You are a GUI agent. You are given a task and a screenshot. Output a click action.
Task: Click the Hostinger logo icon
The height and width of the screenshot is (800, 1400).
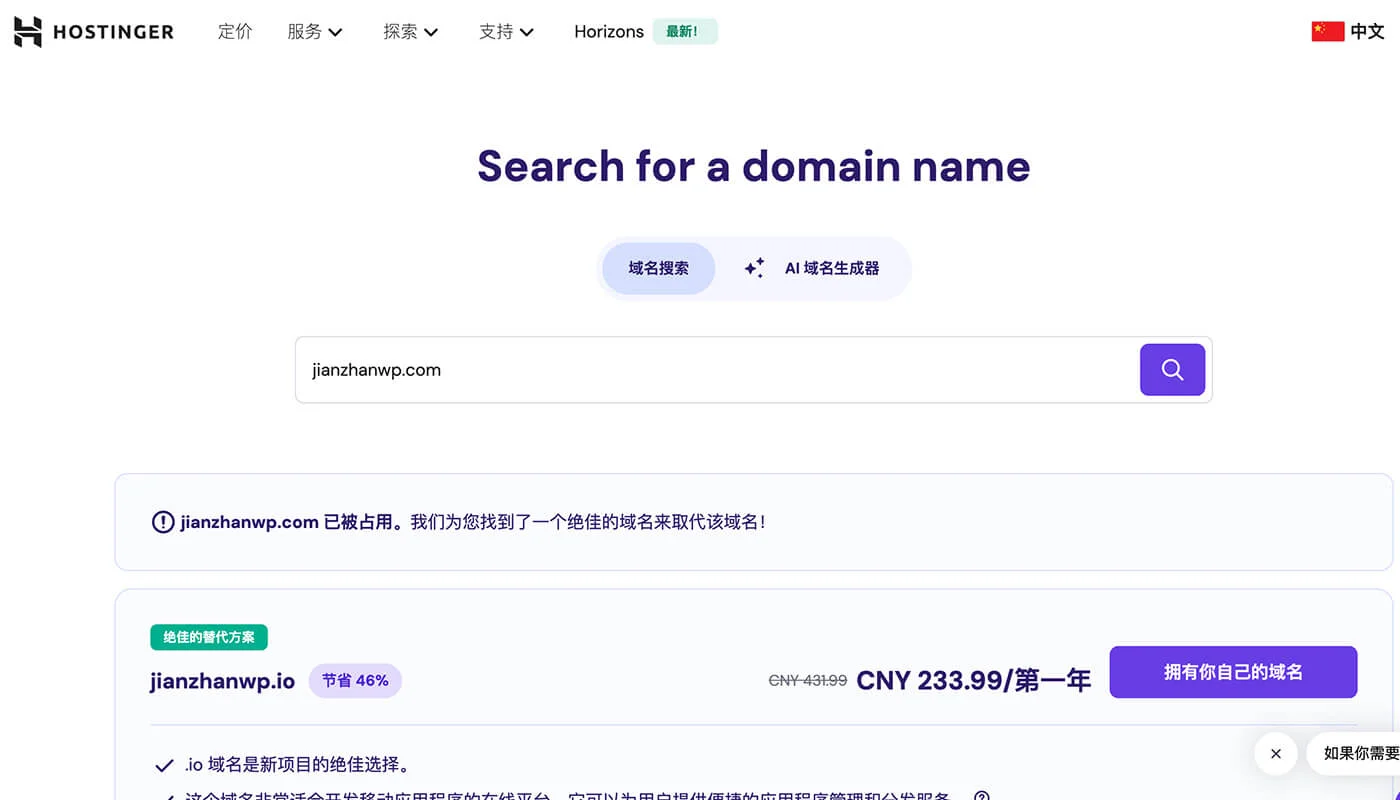pyautogui.click(x=28, y=31)
